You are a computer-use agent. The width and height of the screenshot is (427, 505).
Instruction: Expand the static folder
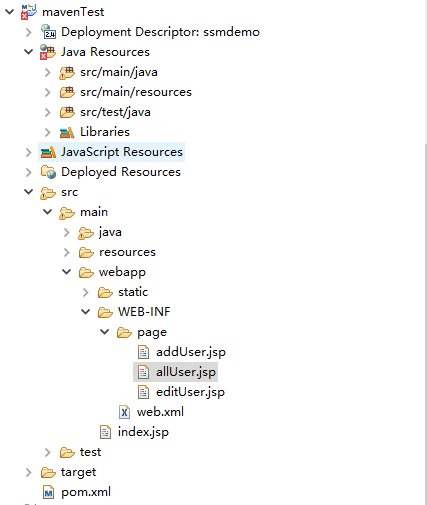[x=86, y=292]
